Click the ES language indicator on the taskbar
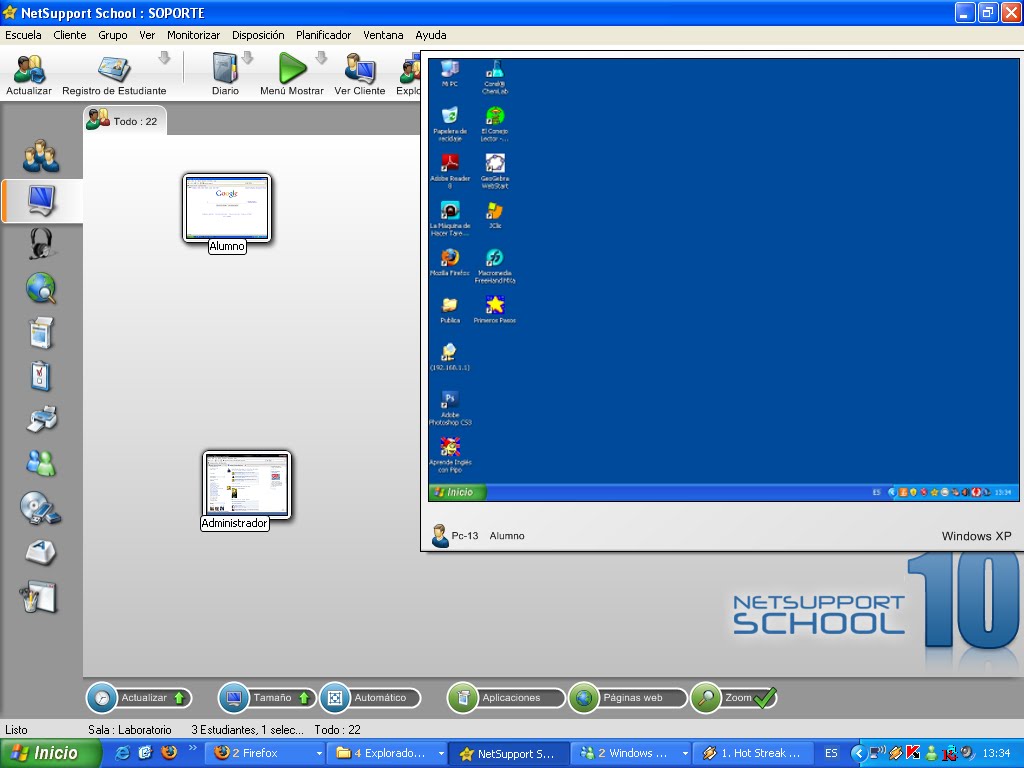The width and height of the screenshot is (1024, 768). coord(831,754)
